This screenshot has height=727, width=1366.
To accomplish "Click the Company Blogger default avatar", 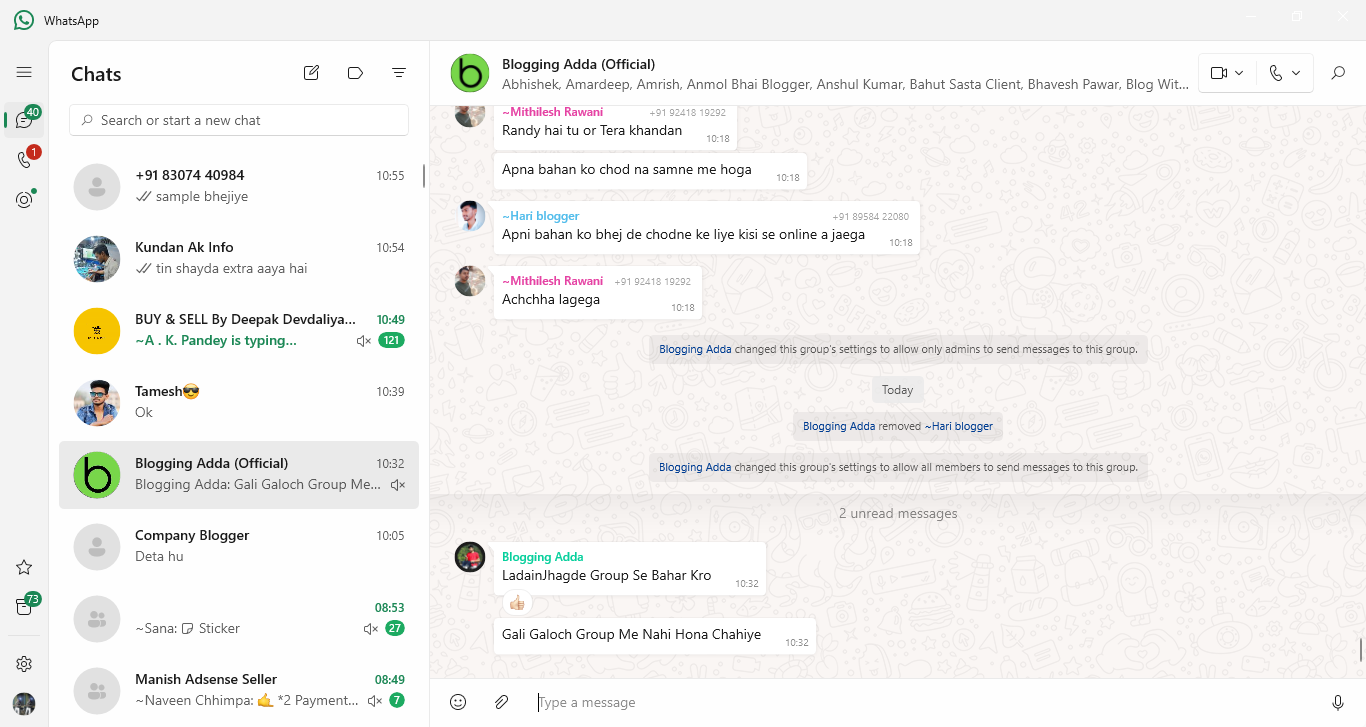I will pyautogui.click(x=97, y=546).
